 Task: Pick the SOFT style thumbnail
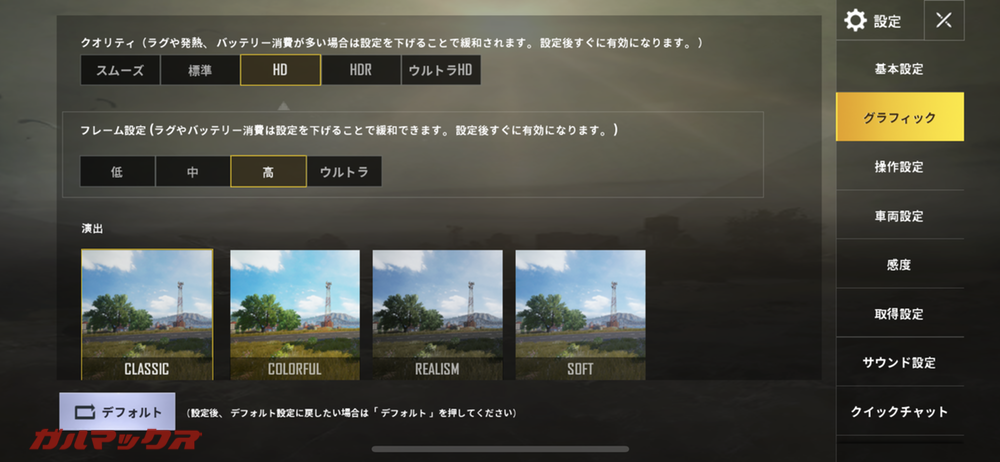coord(580,315)
